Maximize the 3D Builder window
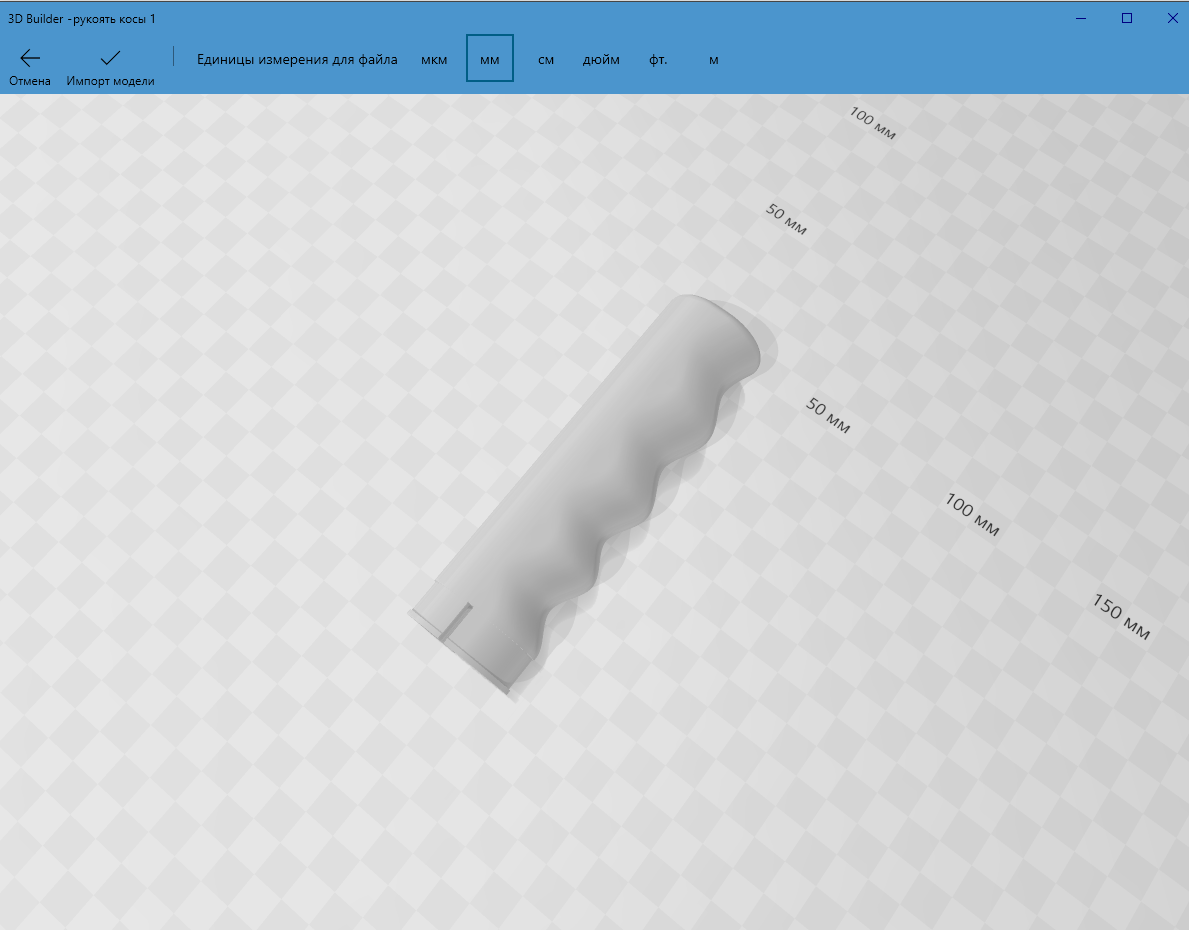1189x930 pixels. [1127, 18]
